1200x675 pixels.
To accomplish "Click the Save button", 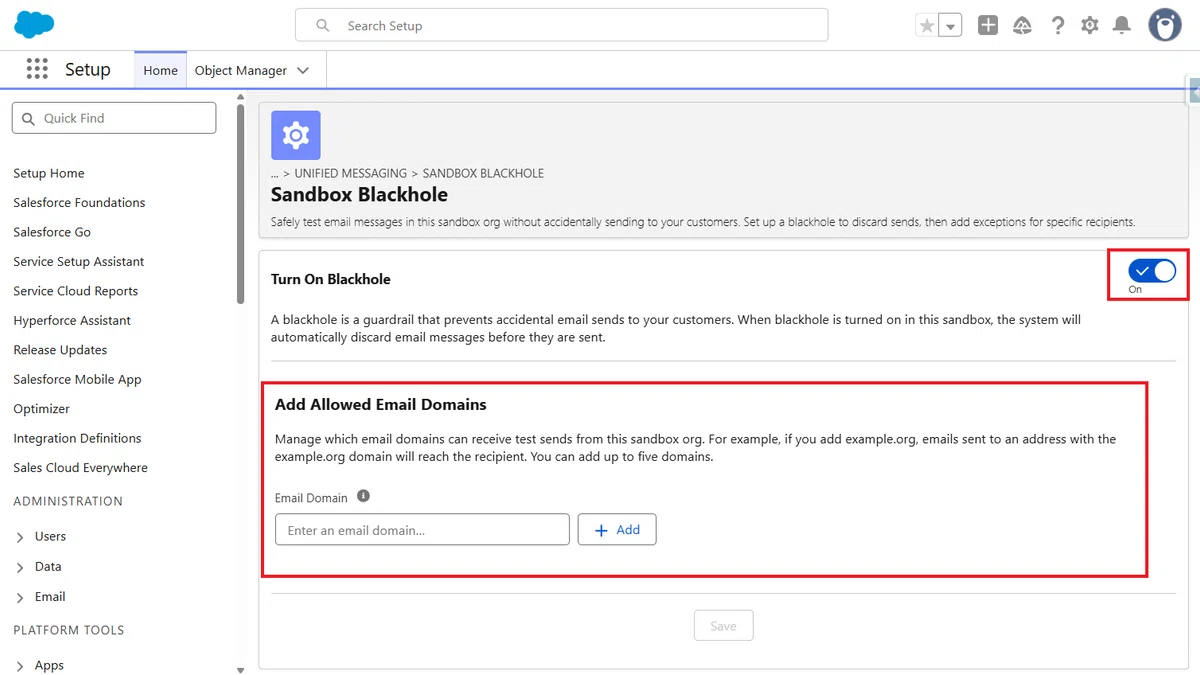I will pyautogui.click(x=723, y=626).
